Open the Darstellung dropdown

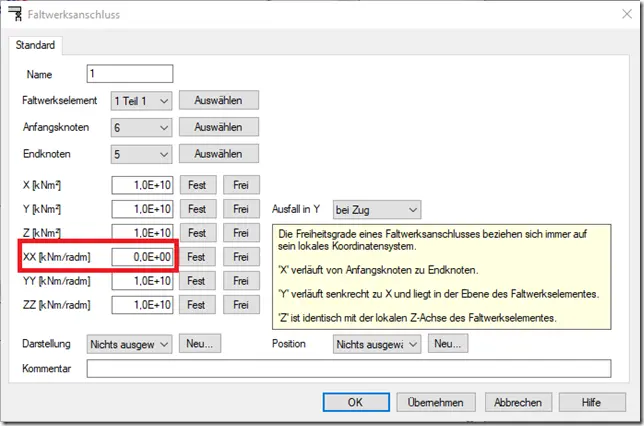(x=129, y=344)
